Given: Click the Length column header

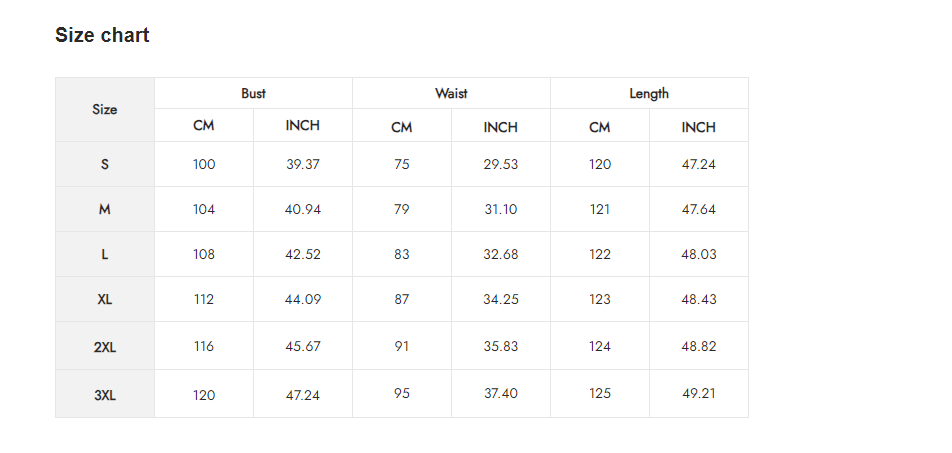Looking at the screenshot, I should (649, 94).
